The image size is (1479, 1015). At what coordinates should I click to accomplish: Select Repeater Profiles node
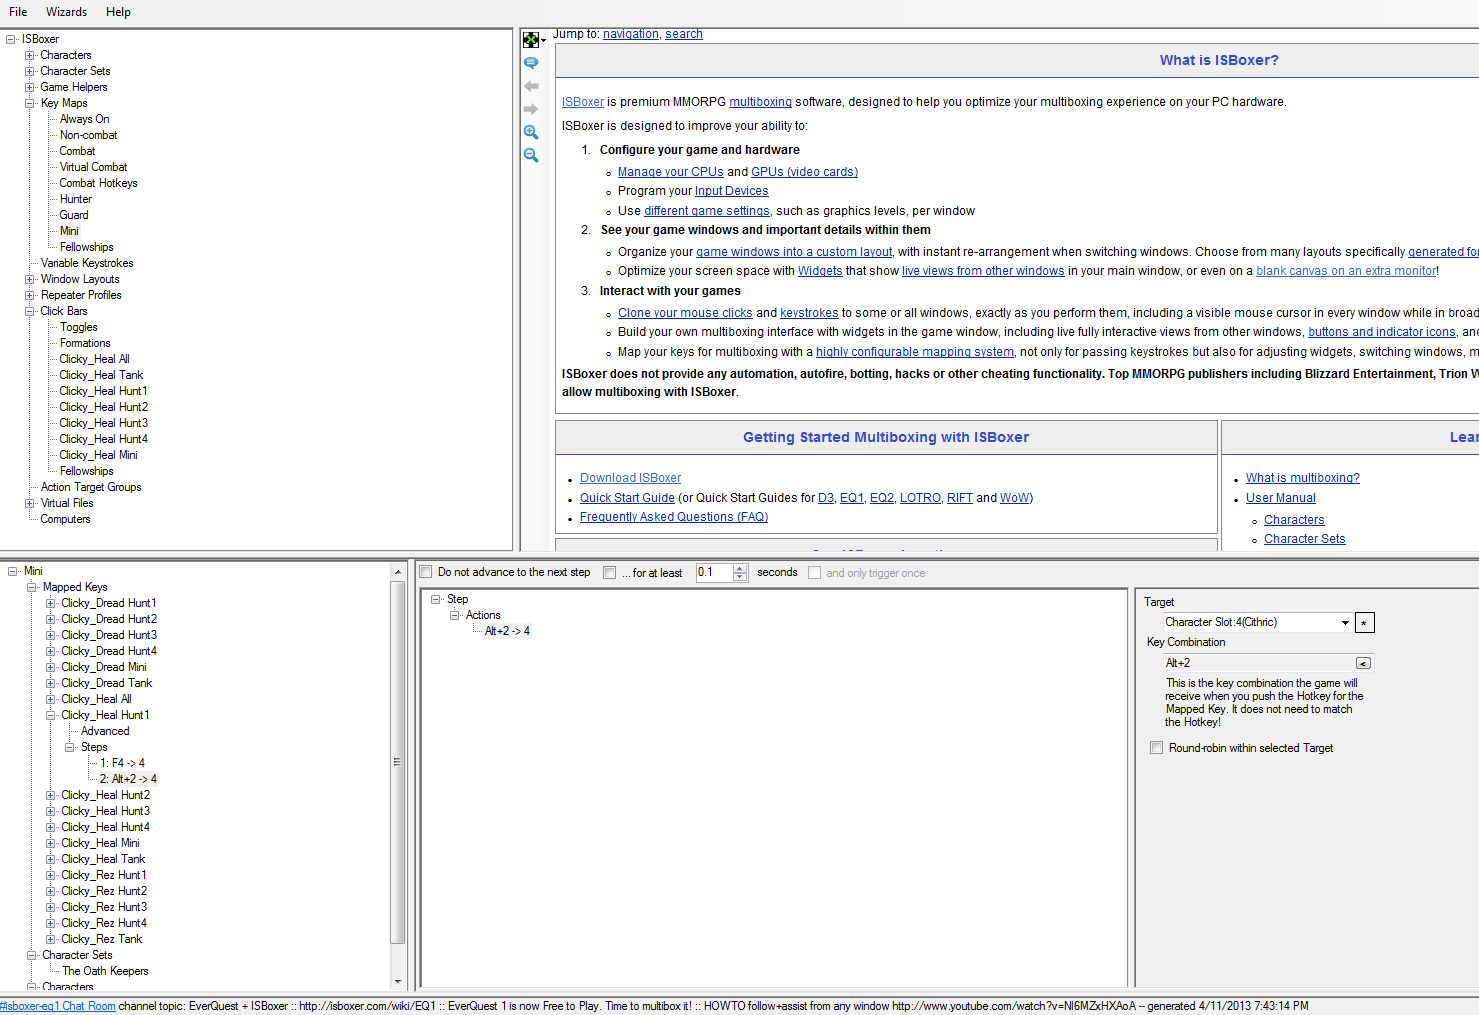[x=81, y=295]
